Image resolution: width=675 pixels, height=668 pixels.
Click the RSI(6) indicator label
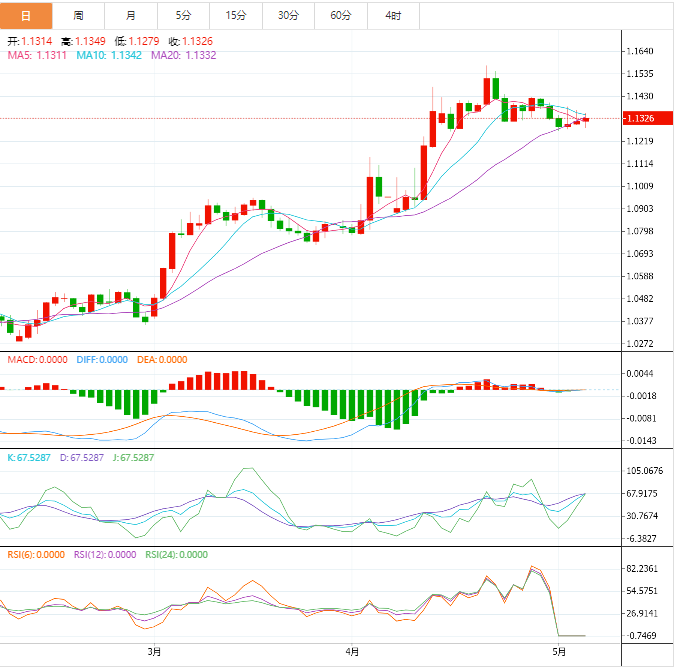click(x=35, y=554)
